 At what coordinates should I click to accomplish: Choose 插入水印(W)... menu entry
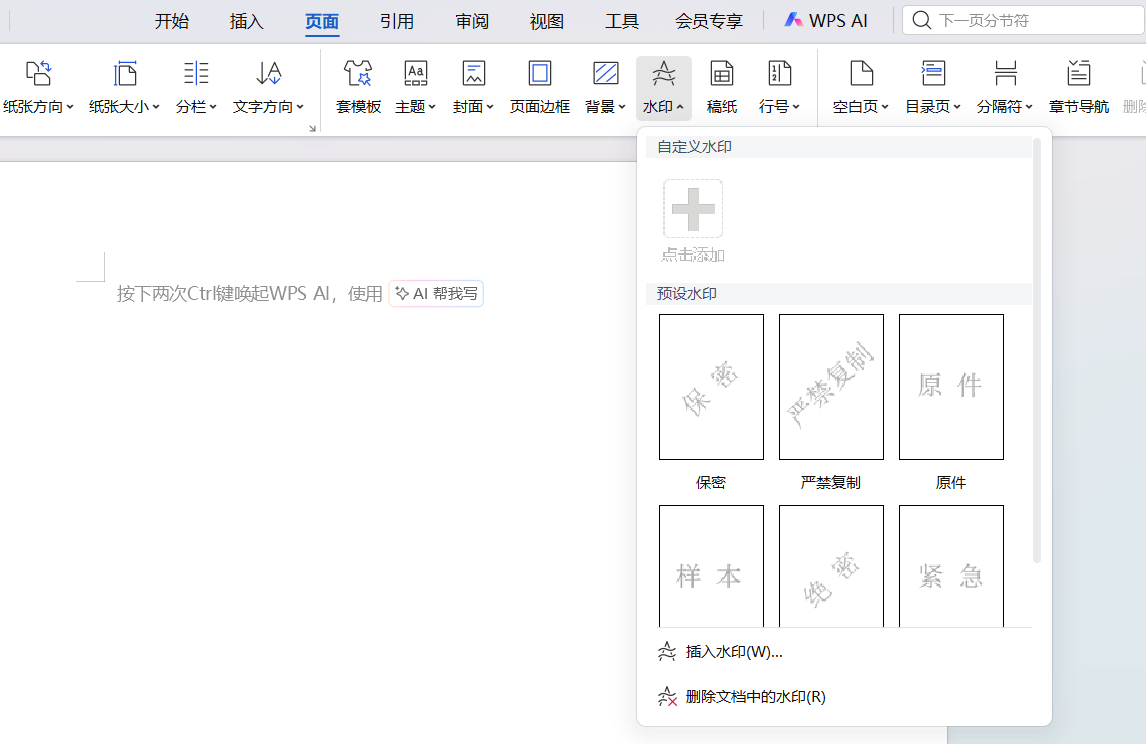click(x=734, y=652)
